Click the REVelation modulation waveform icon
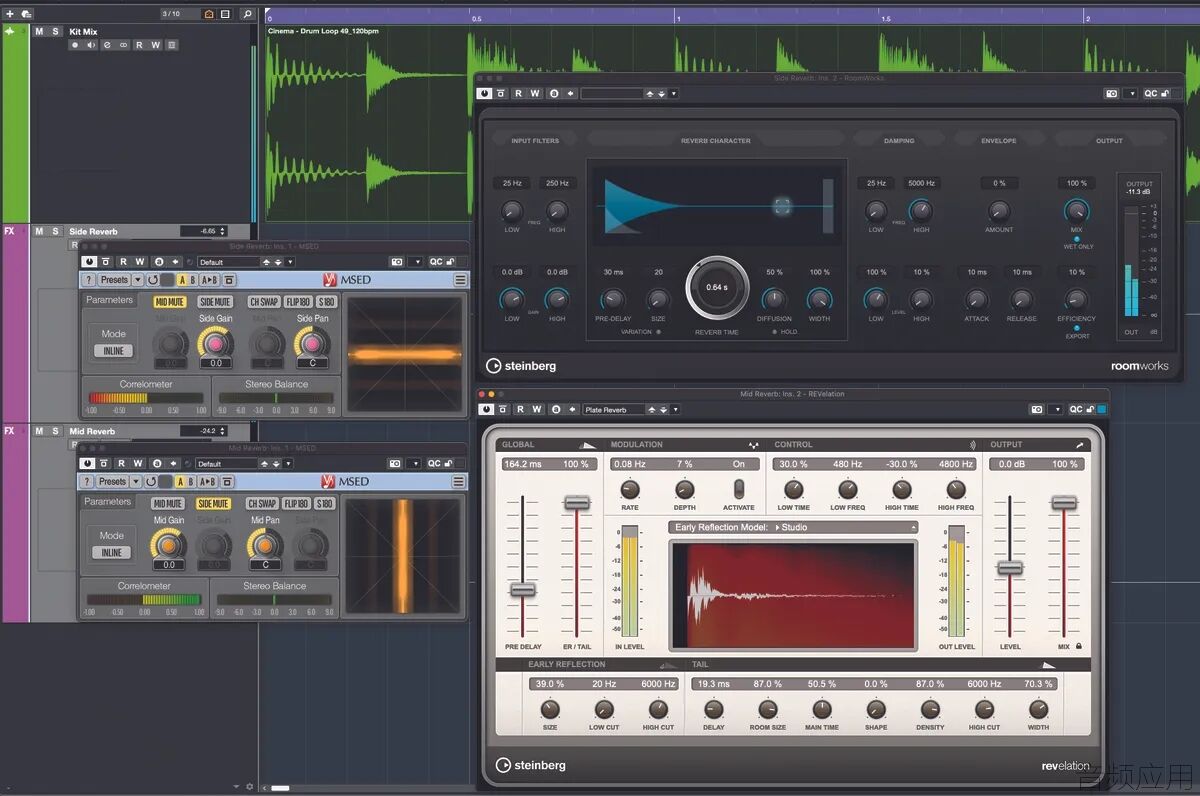 [x=753, y=445]
